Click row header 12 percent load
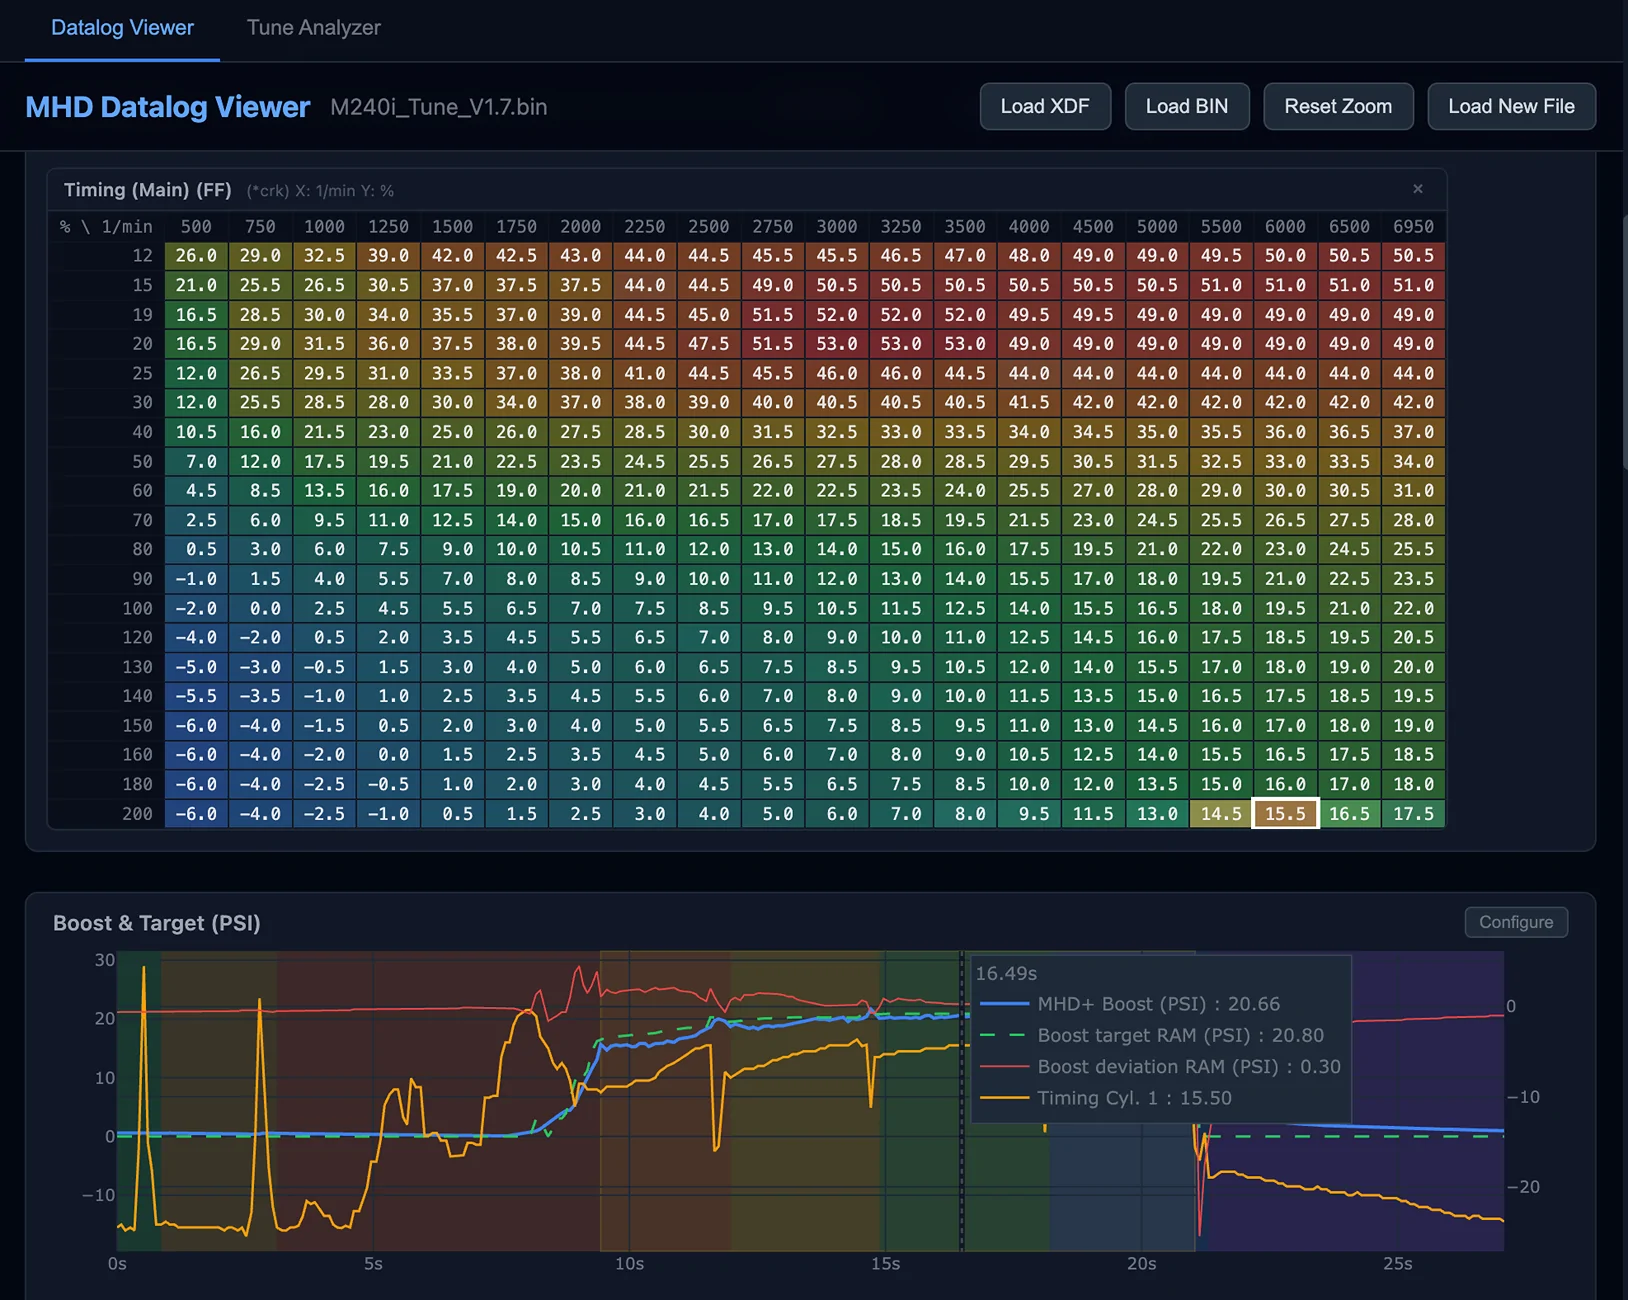The width and height of the screenshot is (1628, 1300). click(x=142, y=256)
